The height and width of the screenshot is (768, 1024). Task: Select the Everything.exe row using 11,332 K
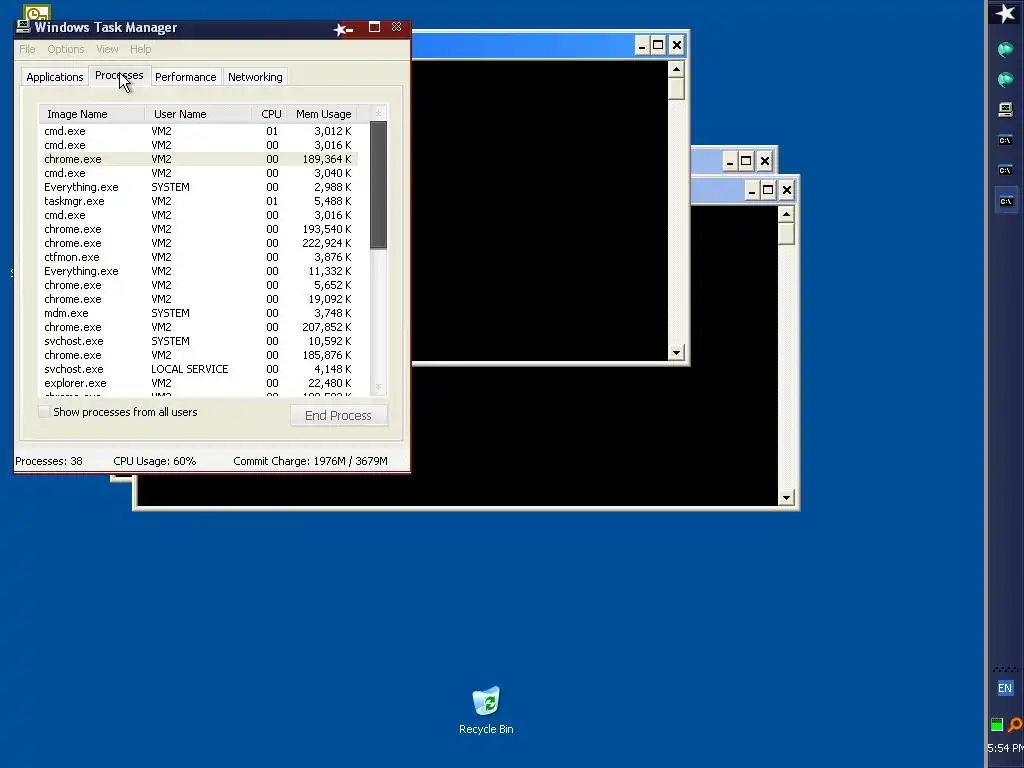[199, 271]
